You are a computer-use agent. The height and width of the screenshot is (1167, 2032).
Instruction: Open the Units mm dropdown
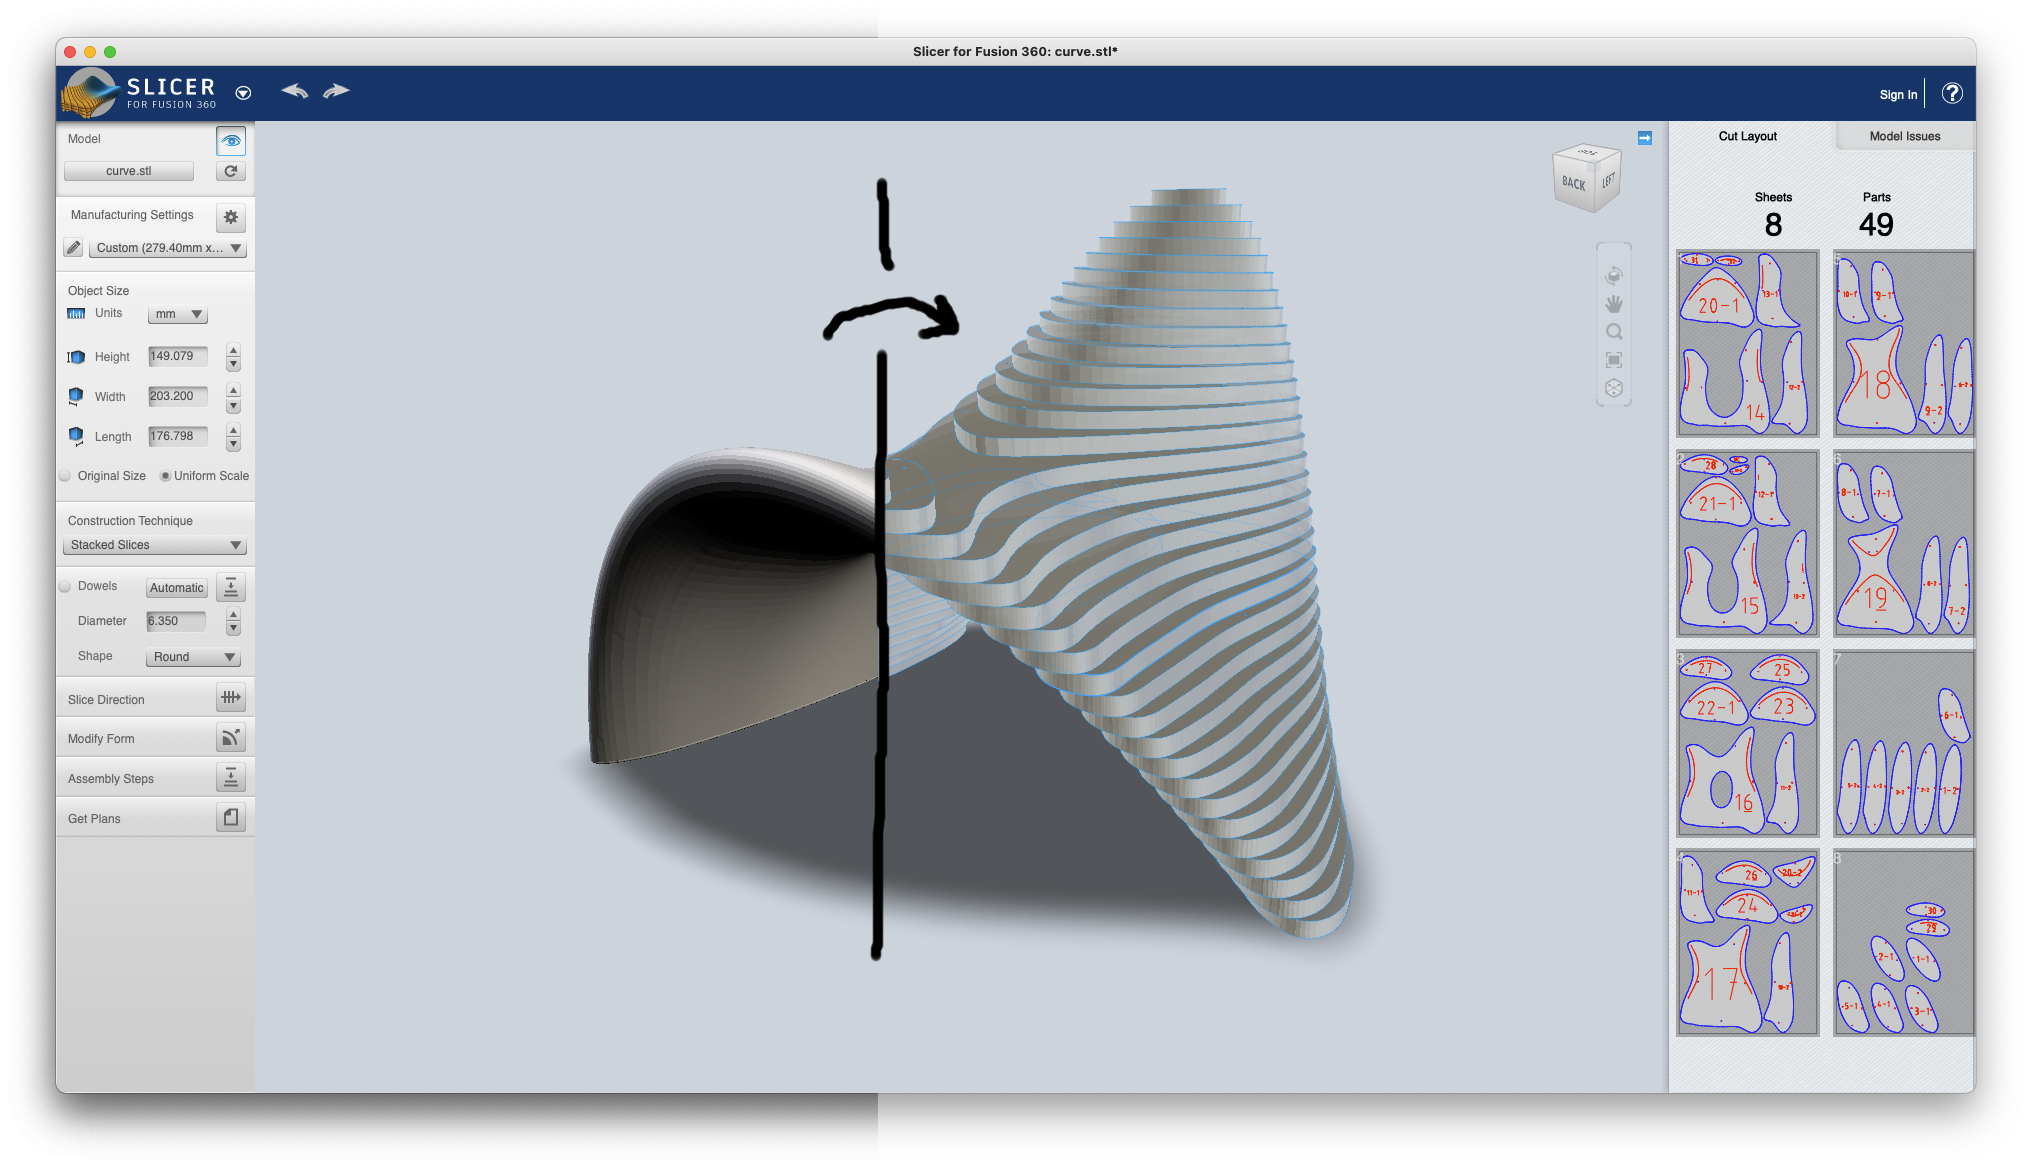[x=177, y=314]
